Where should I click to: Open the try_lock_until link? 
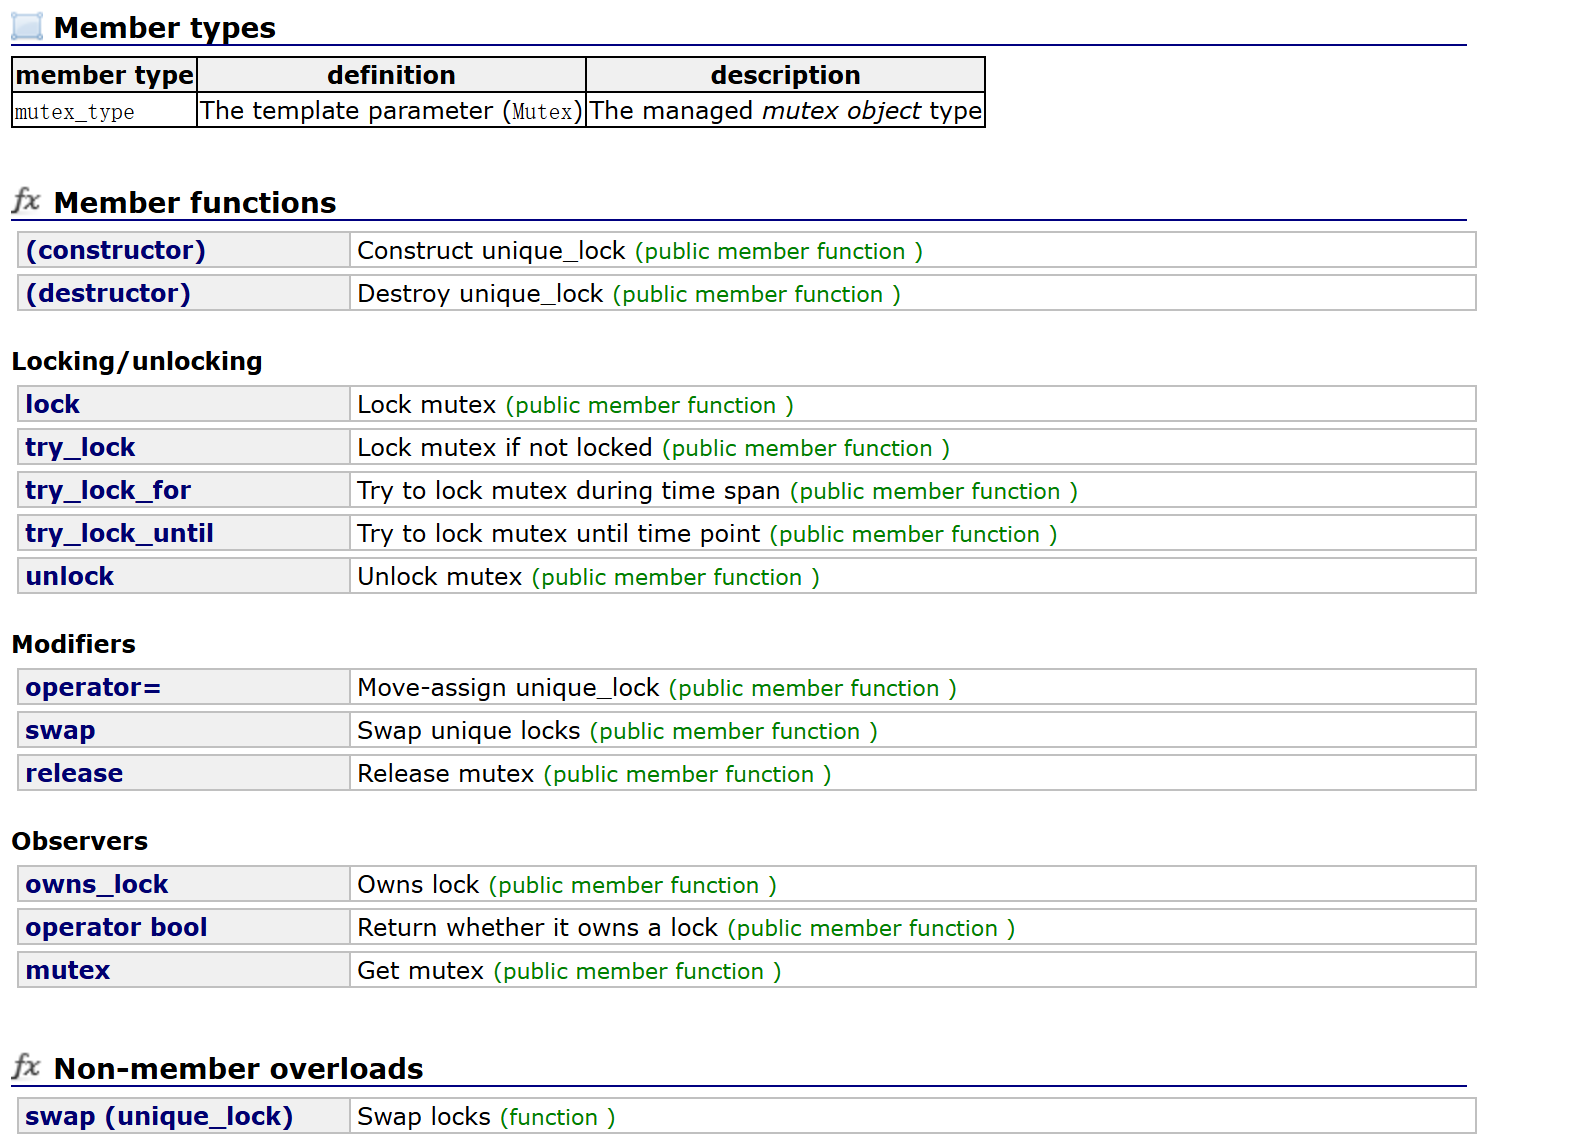point(119,533)
